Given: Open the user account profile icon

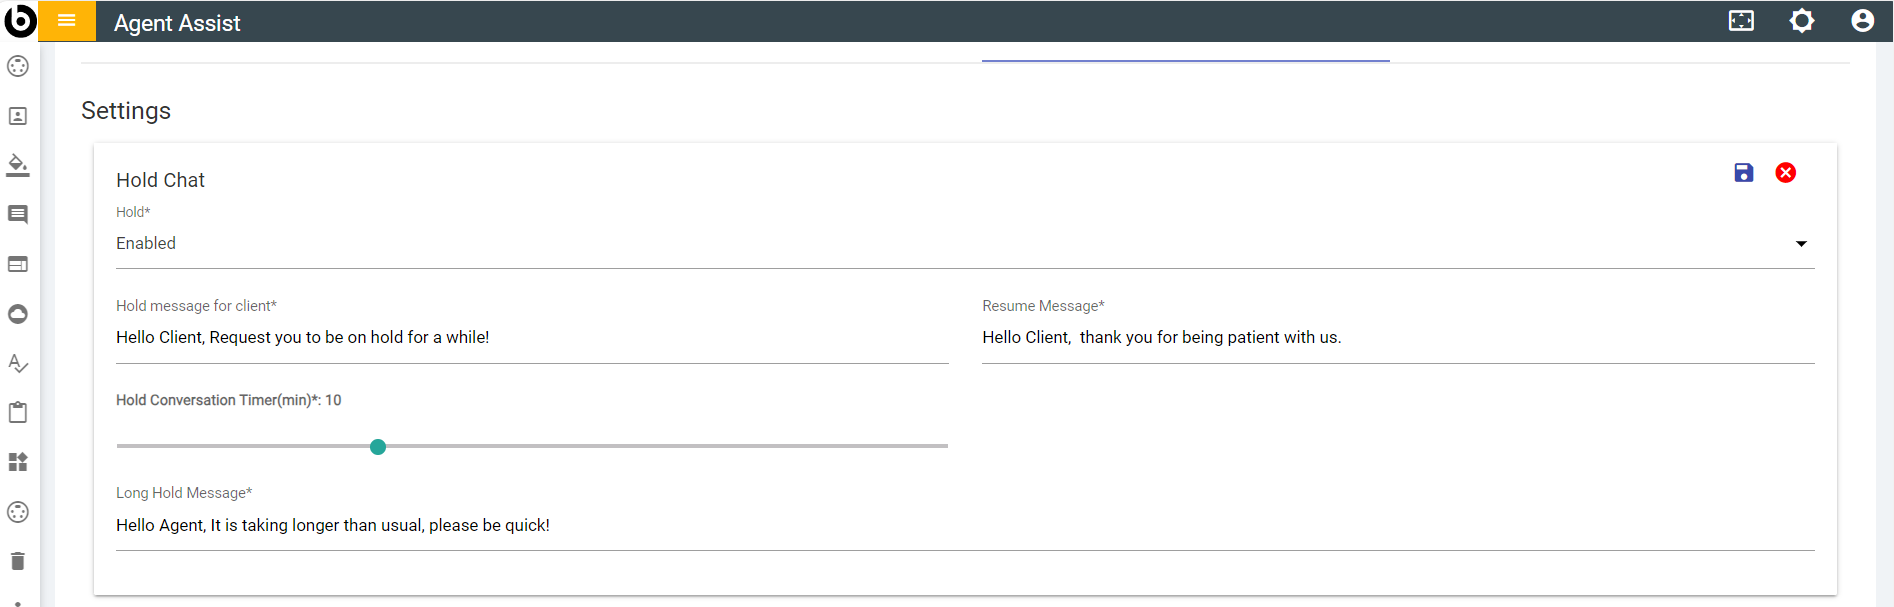Looking at the screenshot, I should (1862, 21).
